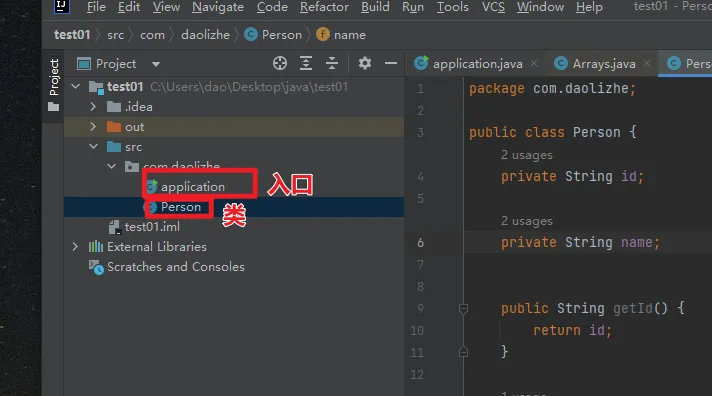Open the Navigate menu
This screenshot has height=396, width=712.
[218, 7]
